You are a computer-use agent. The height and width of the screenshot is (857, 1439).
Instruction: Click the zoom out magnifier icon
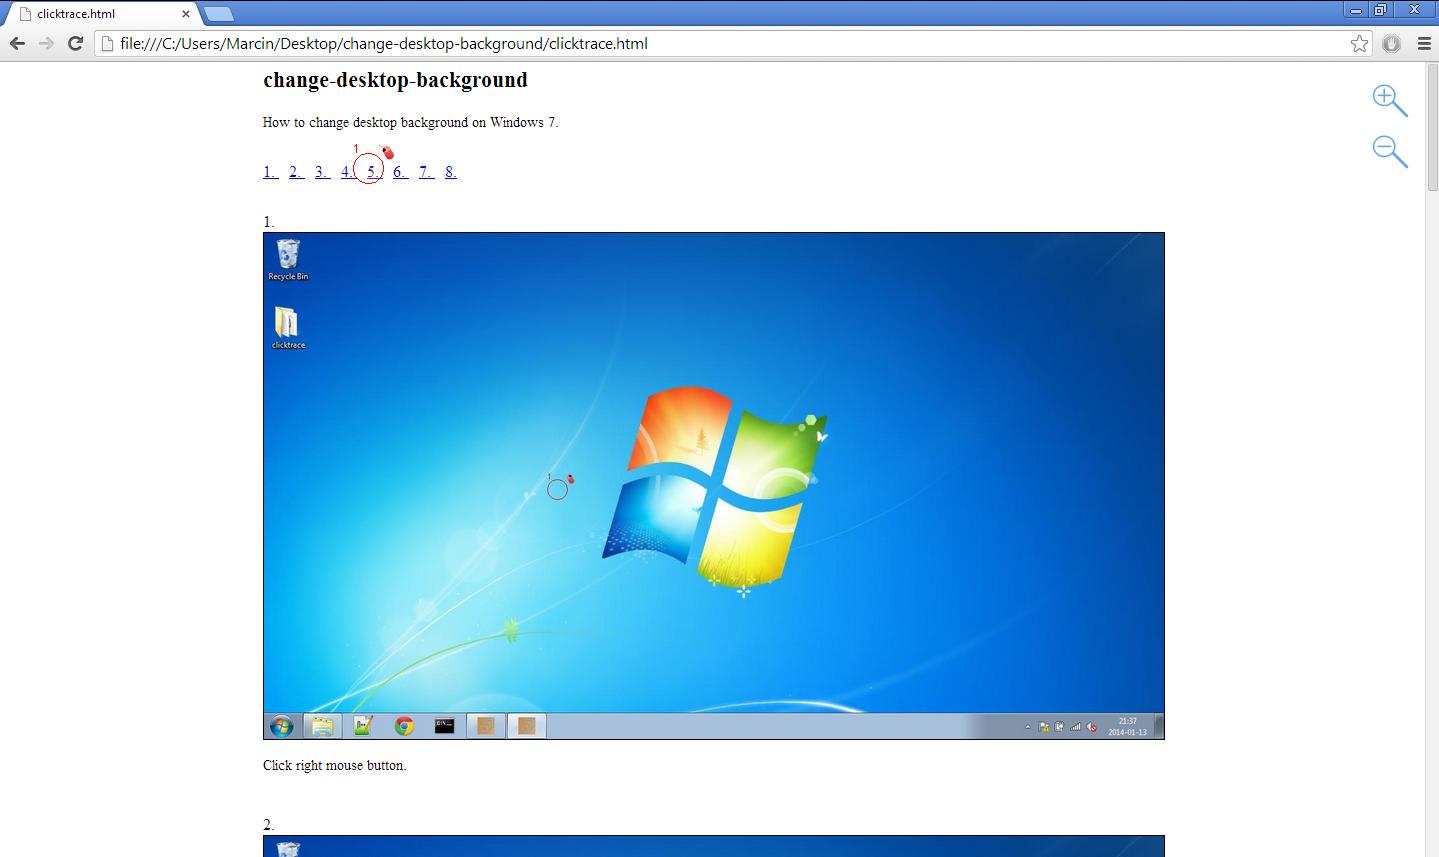(1389, 151)
